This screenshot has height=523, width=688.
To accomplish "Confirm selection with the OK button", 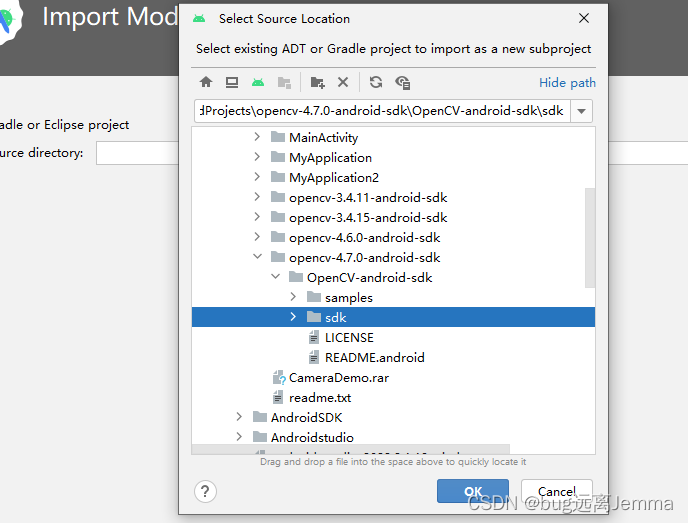I will coord(473,491).
